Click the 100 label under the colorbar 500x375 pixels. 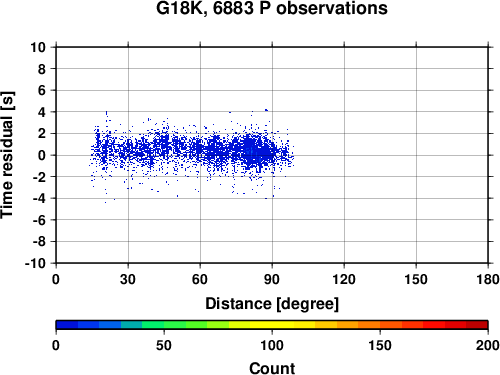pyautogui.click(x=272, y=345)
